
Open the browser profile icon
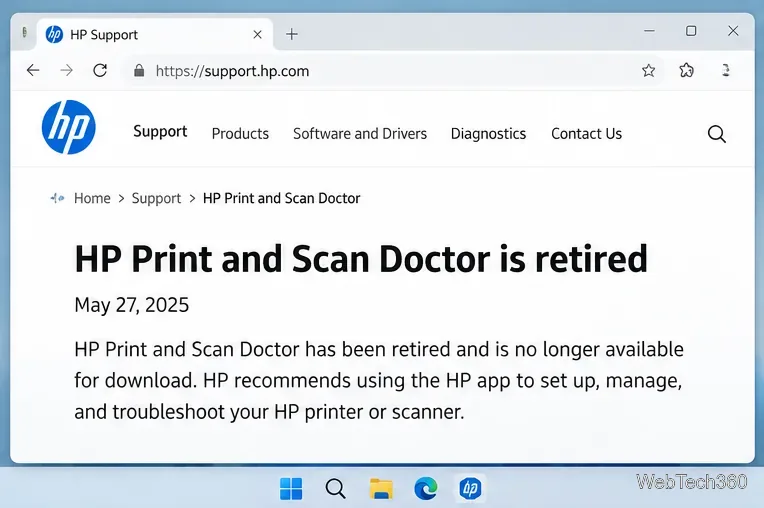(726, 70)
